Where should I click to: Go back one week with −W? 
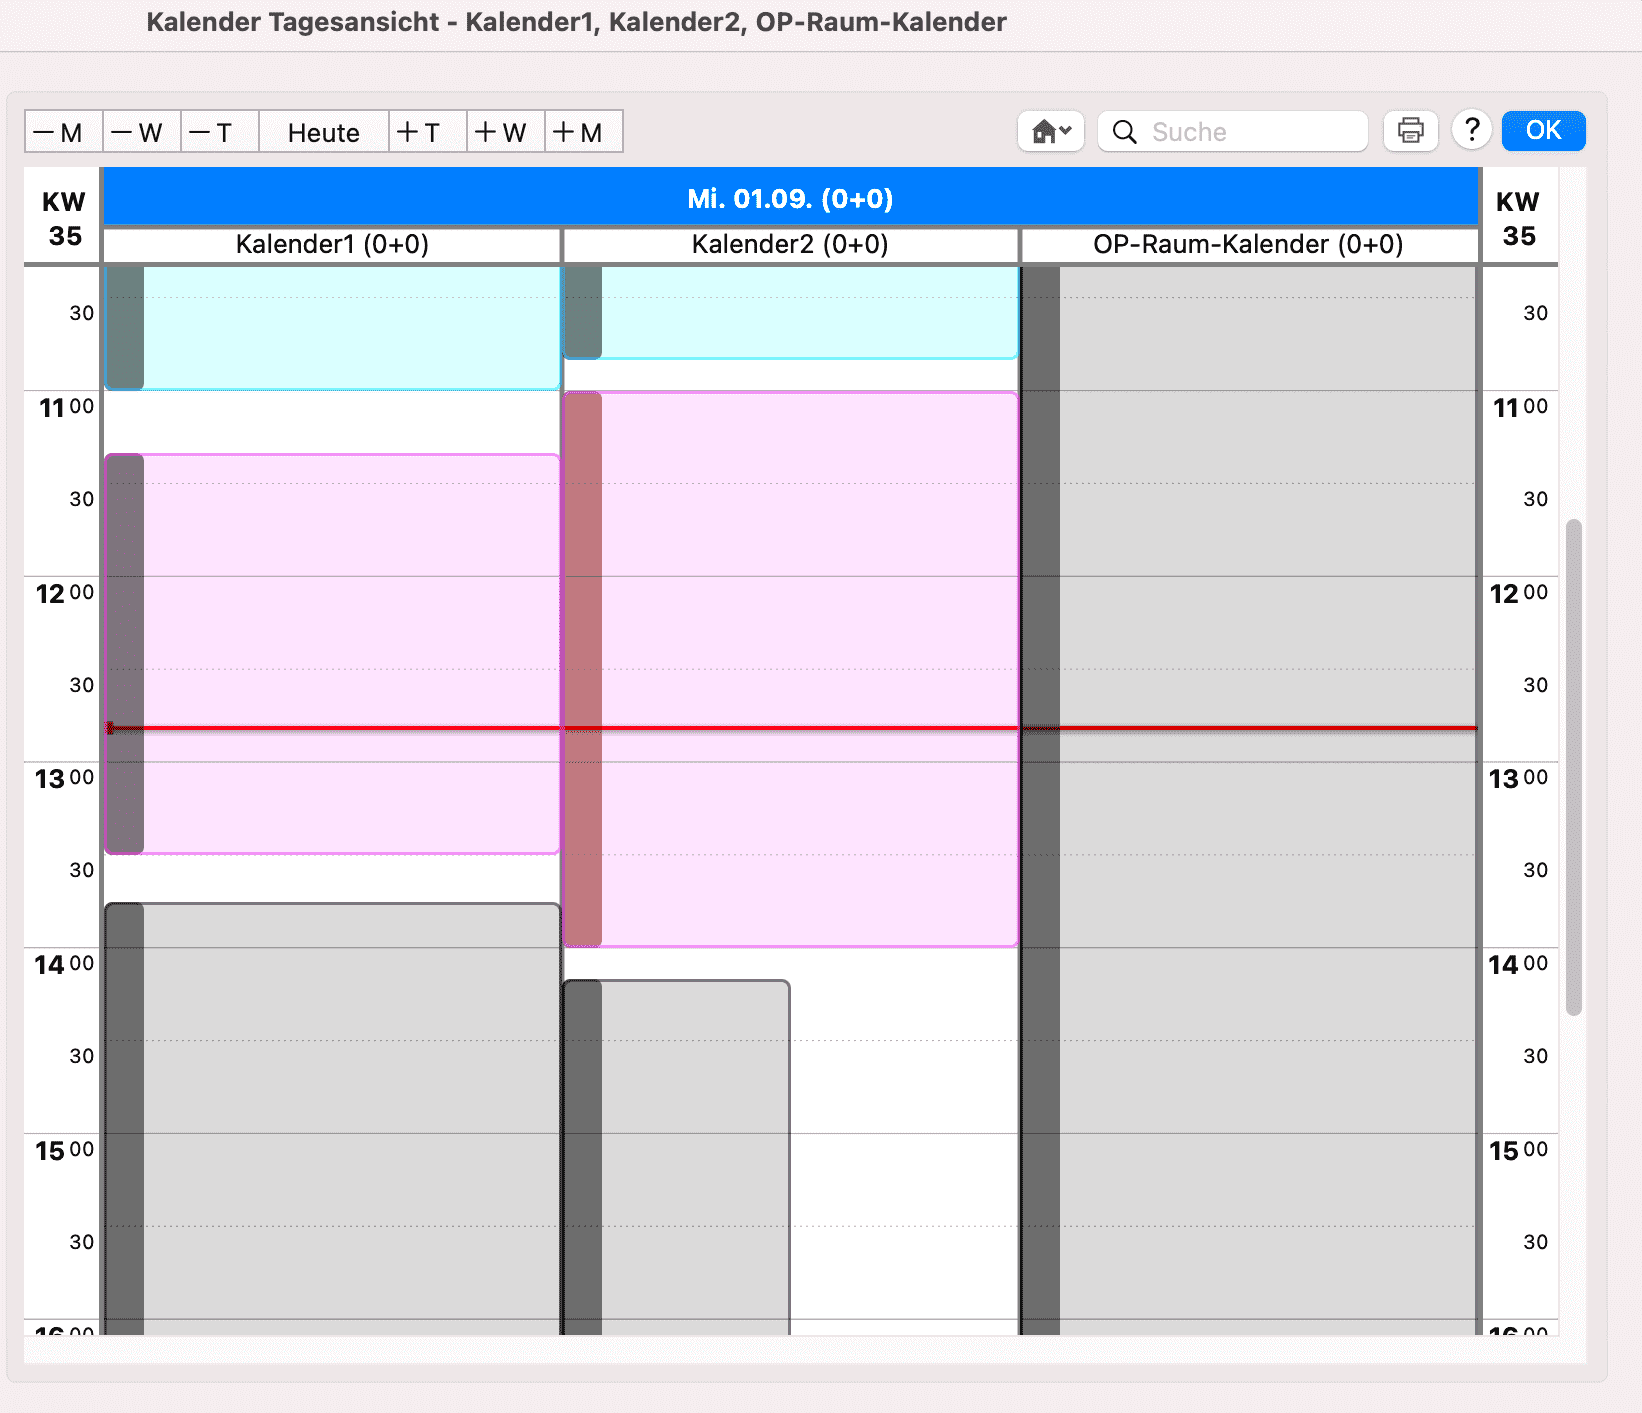click(141, 132)
